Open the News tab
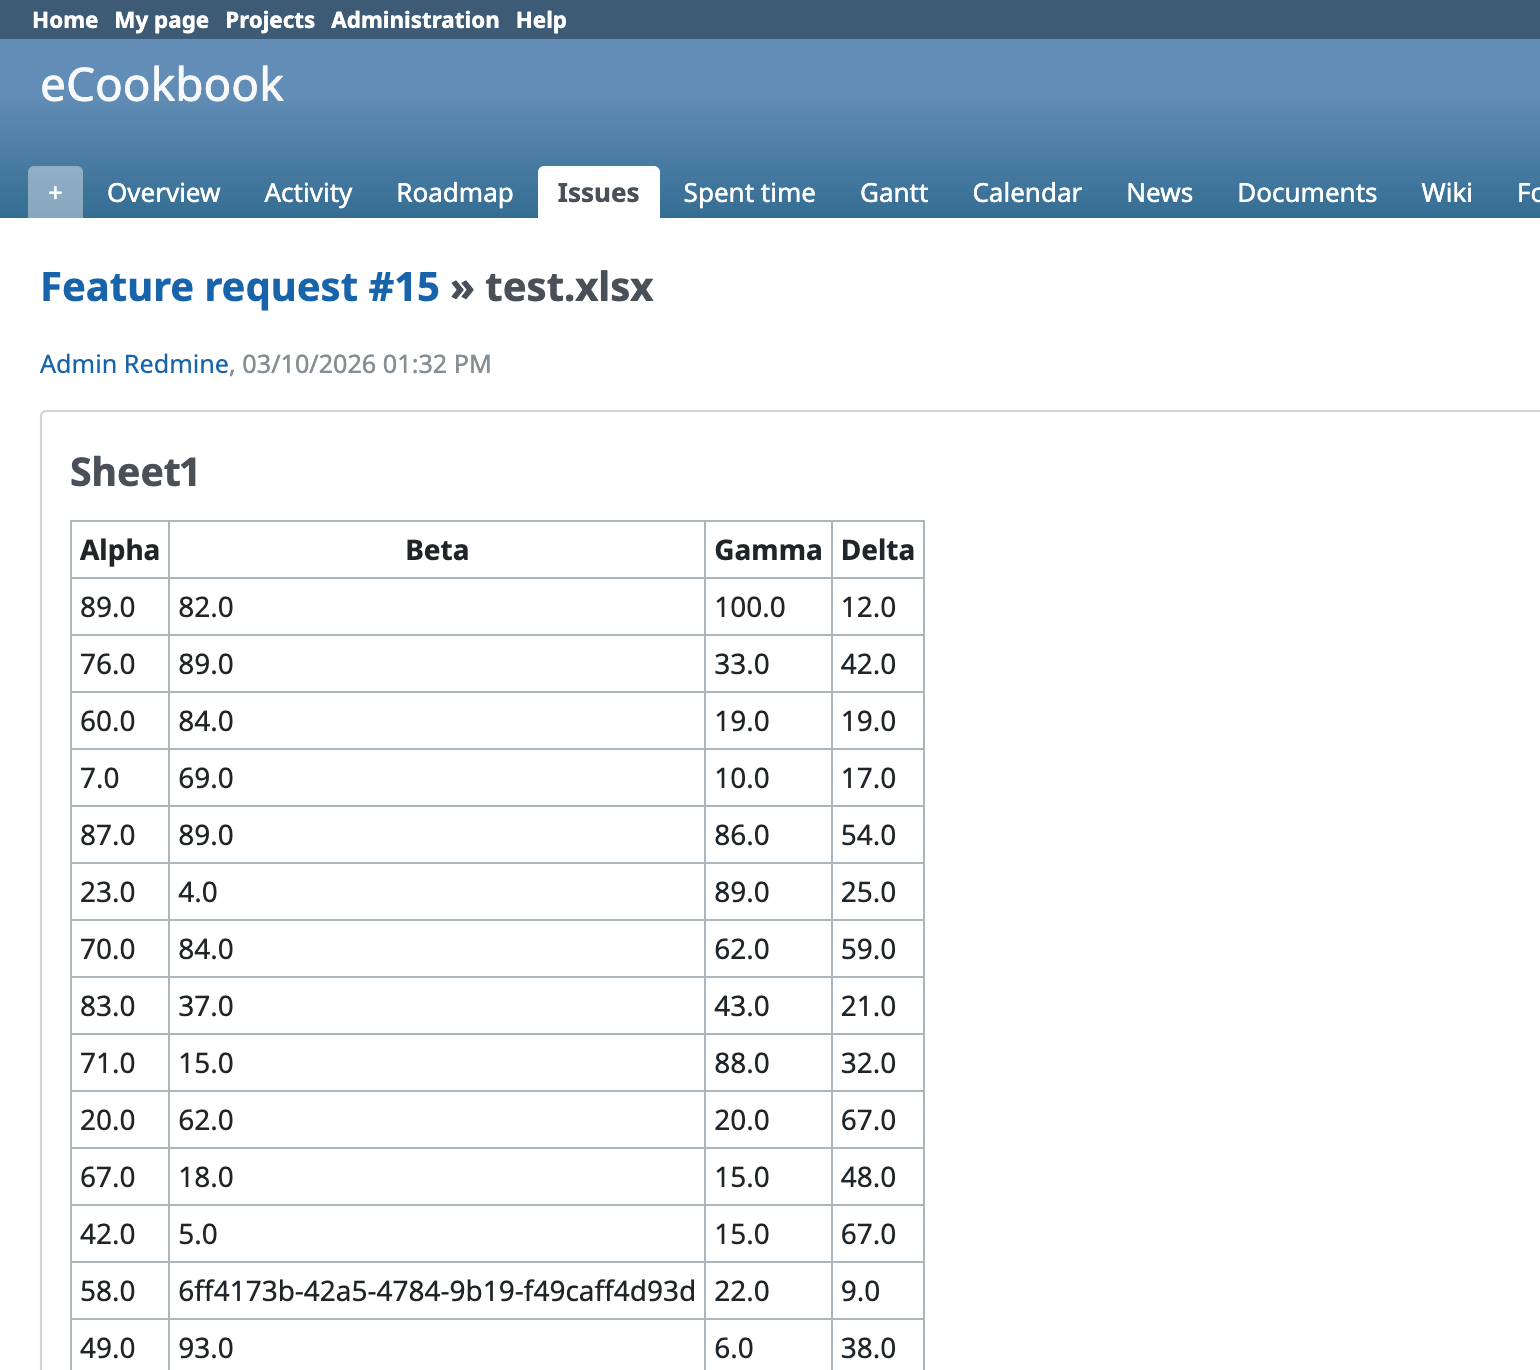The width and height of the screenshot is (1540, 1370). [x=1159, y=193]
